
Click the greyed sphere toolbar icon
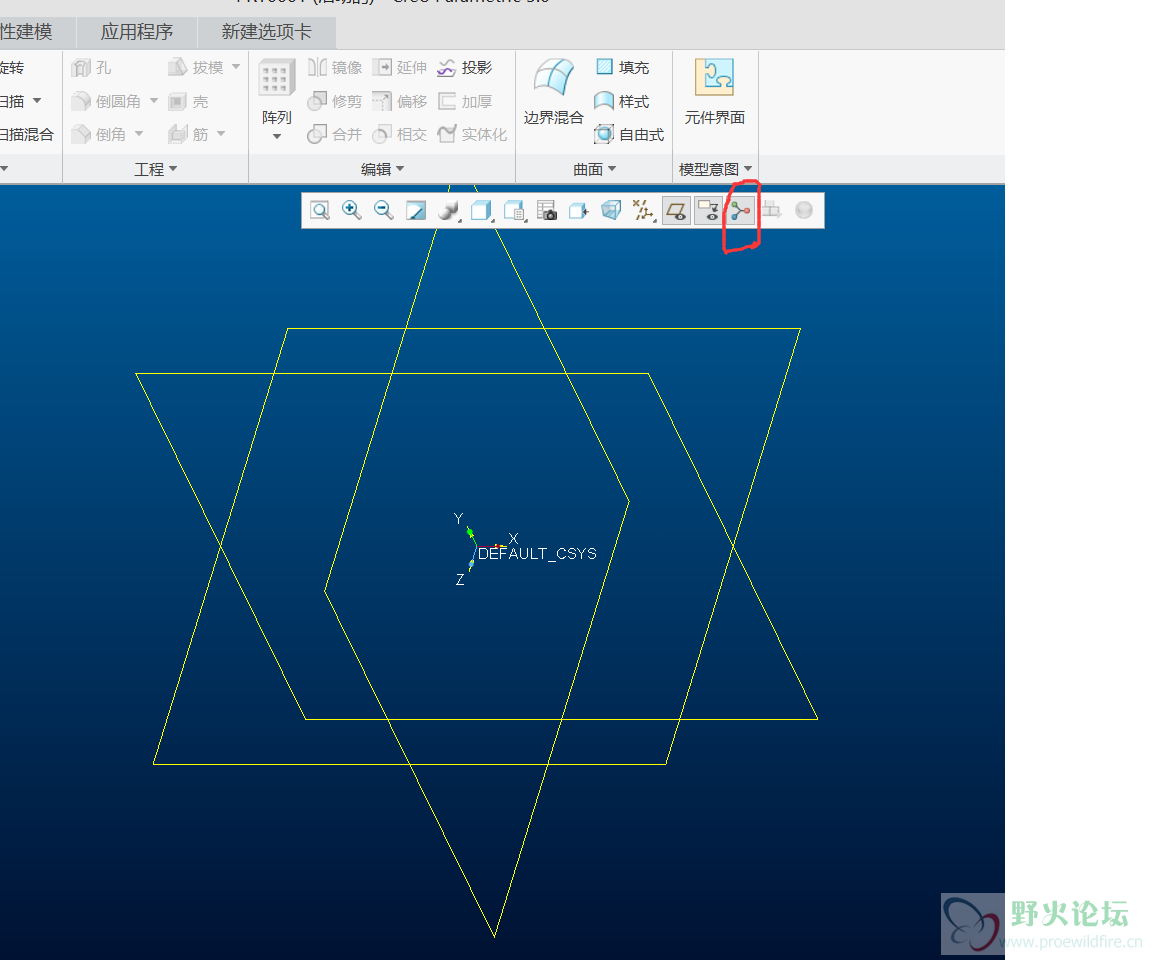[x=804, y=211]
